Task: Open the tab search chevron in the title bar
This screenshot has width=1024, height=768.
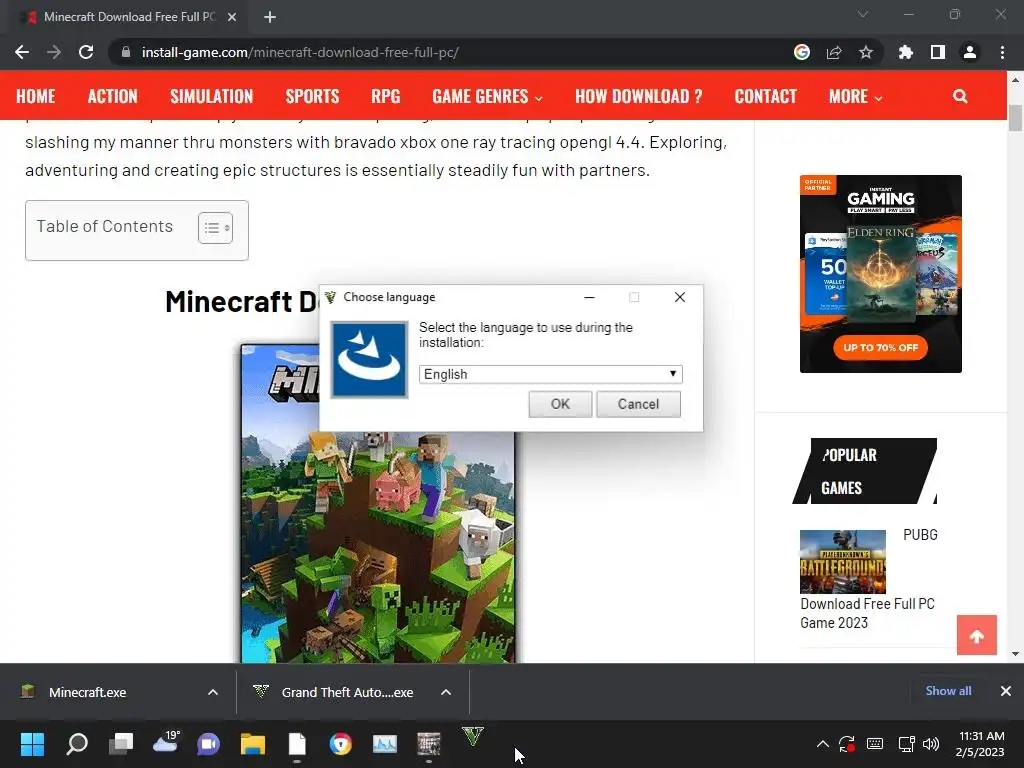Action: click(863, 14)
